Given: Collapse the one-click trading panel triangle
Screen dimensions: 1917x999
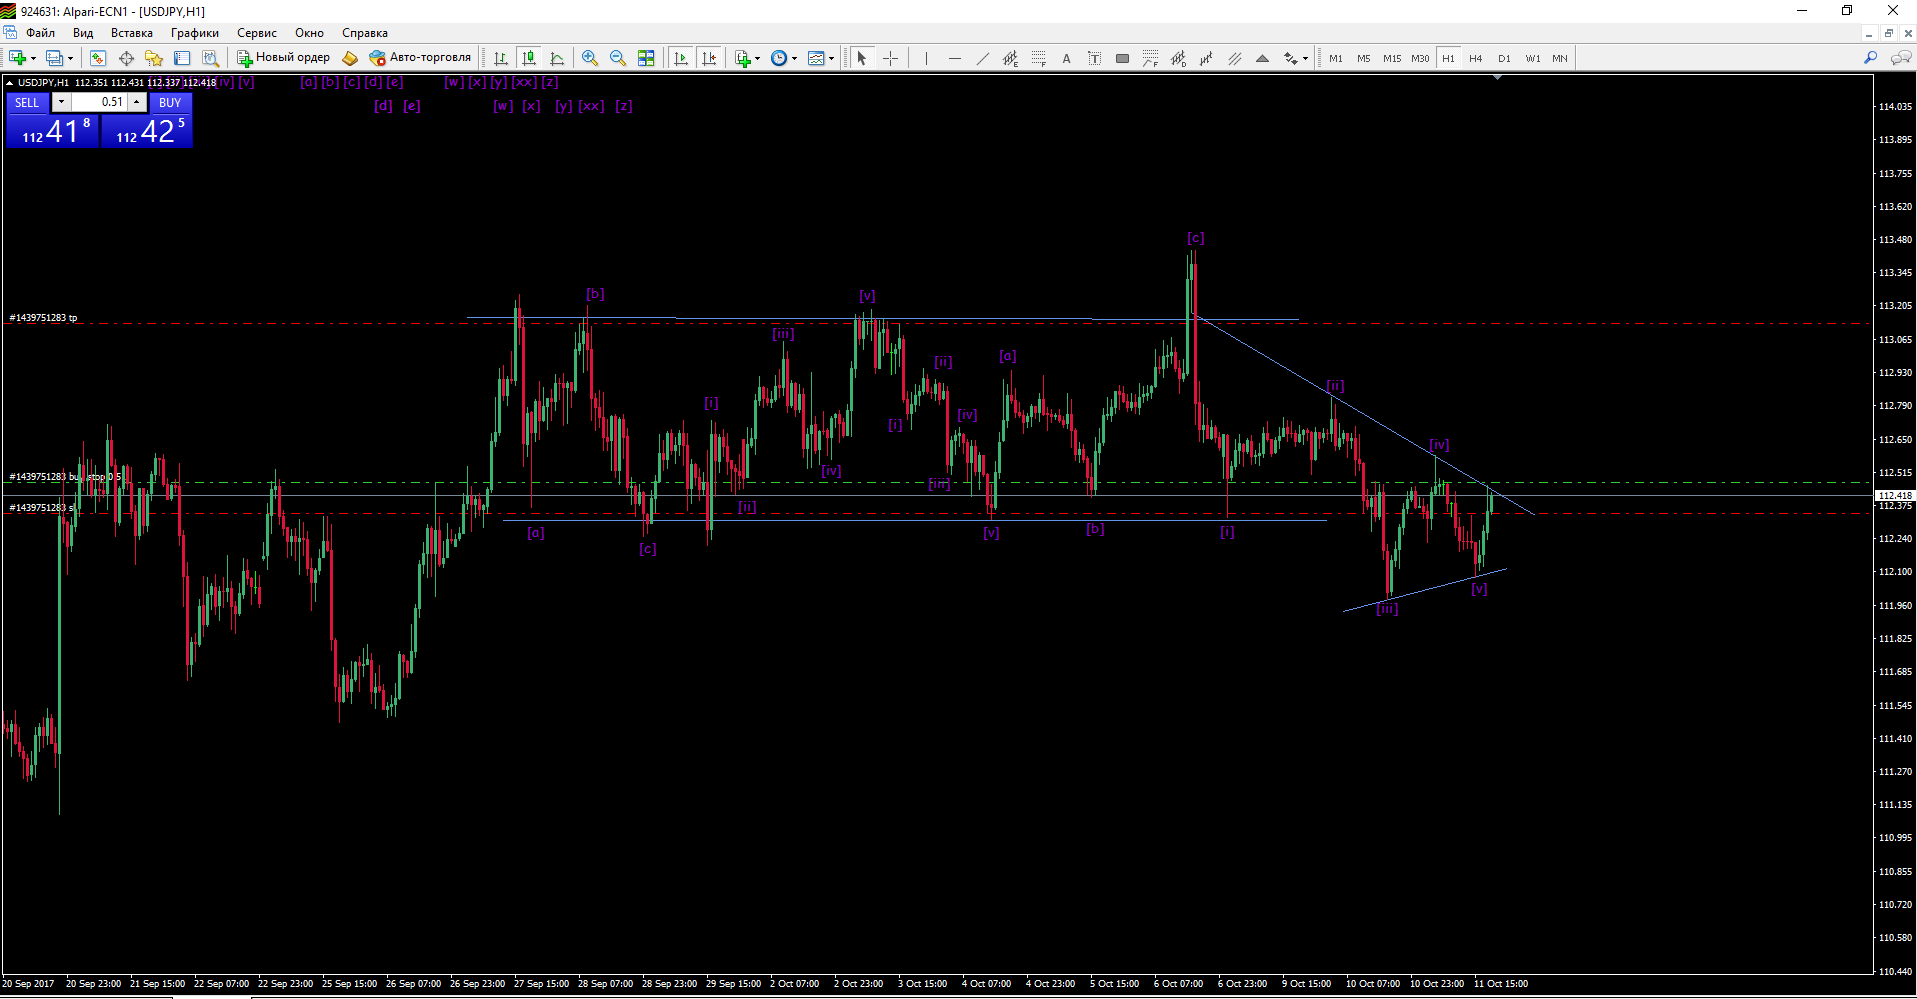Looking at the screenshot, I should click(x=9, y=83).
